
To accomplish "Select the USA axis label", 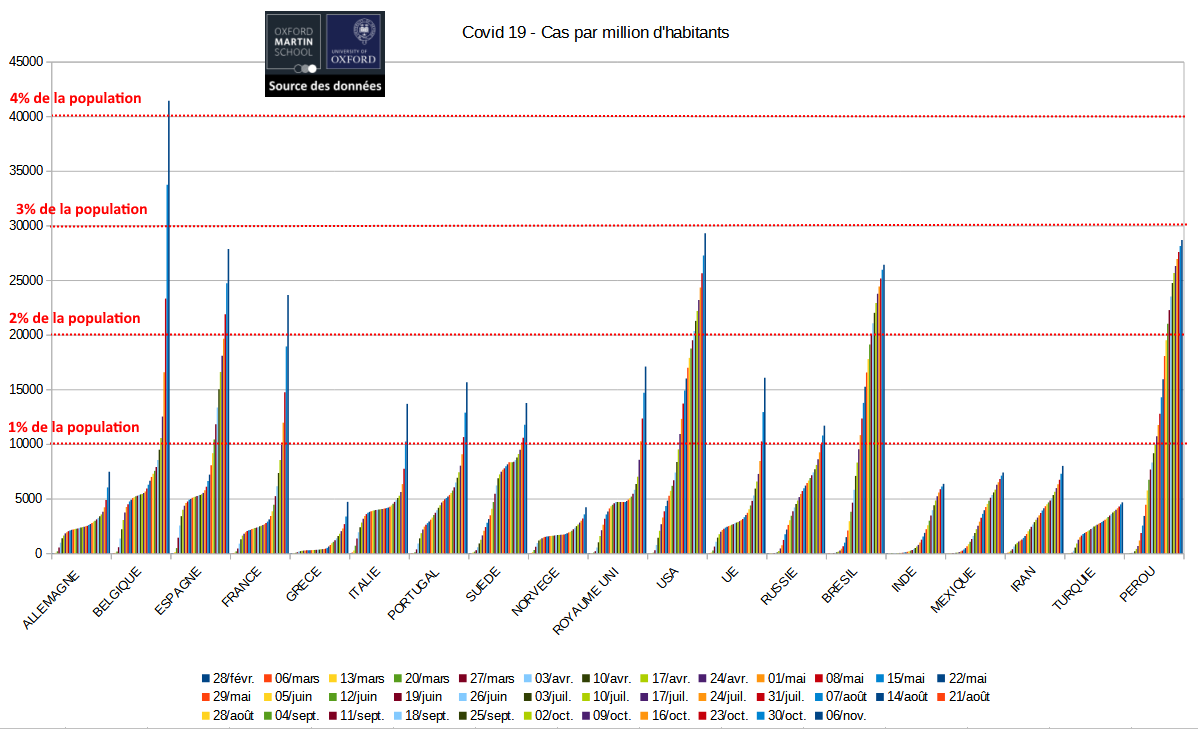I will point(664,578).
